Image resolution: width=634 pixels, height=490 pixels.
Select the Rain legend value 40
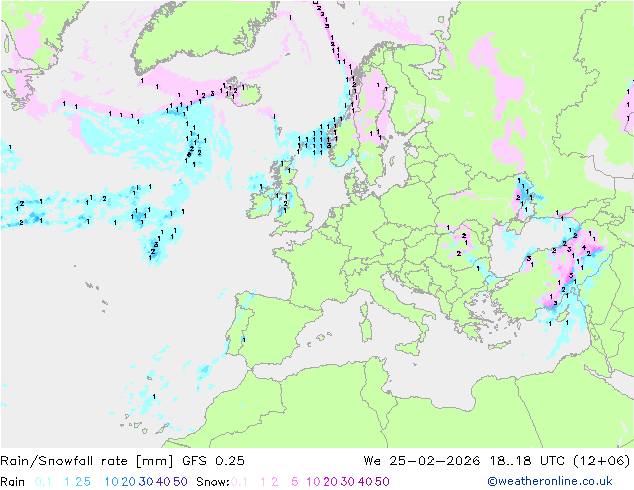pos(163,482)
